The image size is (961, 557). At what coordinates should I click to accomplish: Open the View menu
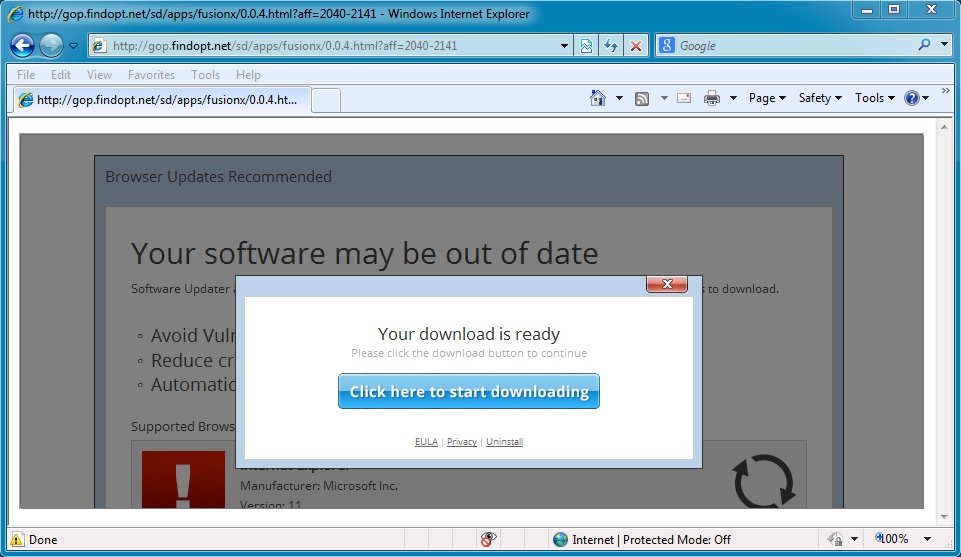point(99,75)
